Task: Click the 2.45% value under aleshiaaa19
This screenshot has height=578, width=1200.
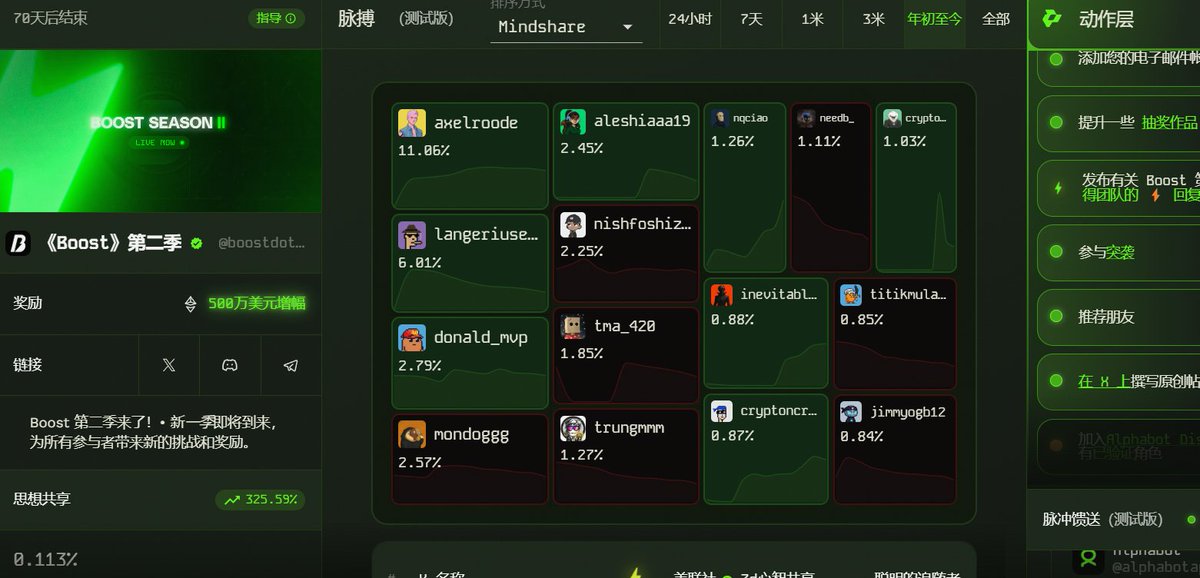Action: [x=582, y=148]
